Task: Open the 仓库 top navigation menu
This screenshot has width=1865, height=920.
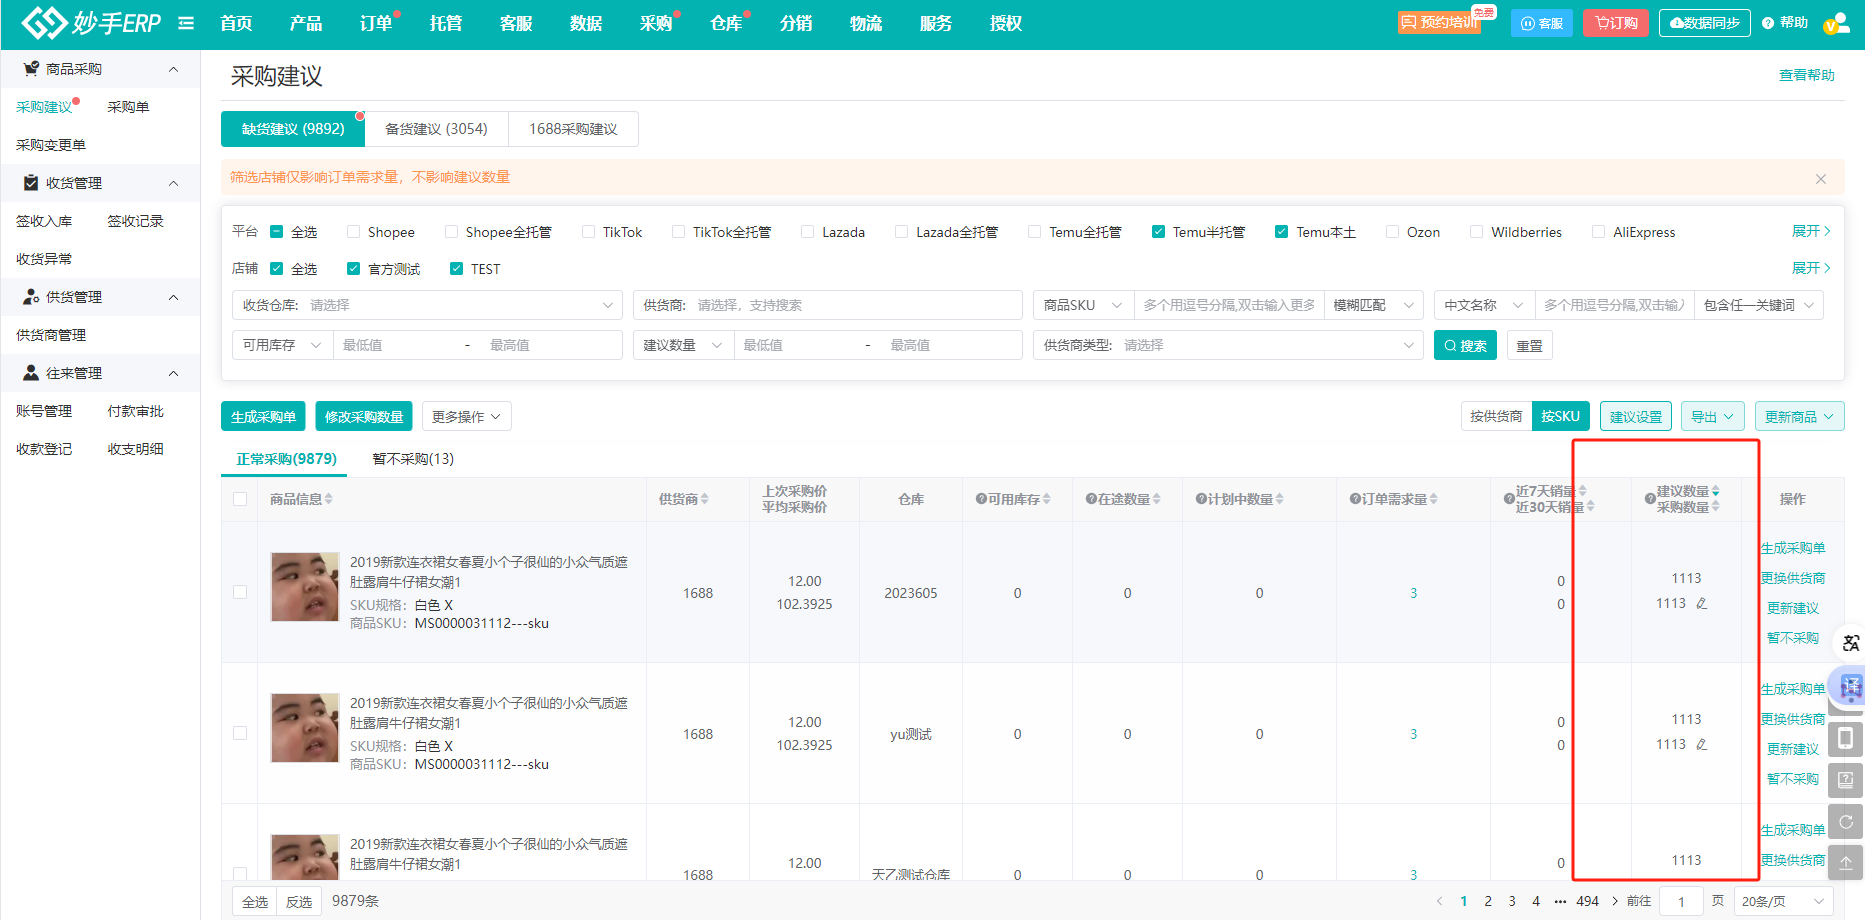Action: click(726, 23)
